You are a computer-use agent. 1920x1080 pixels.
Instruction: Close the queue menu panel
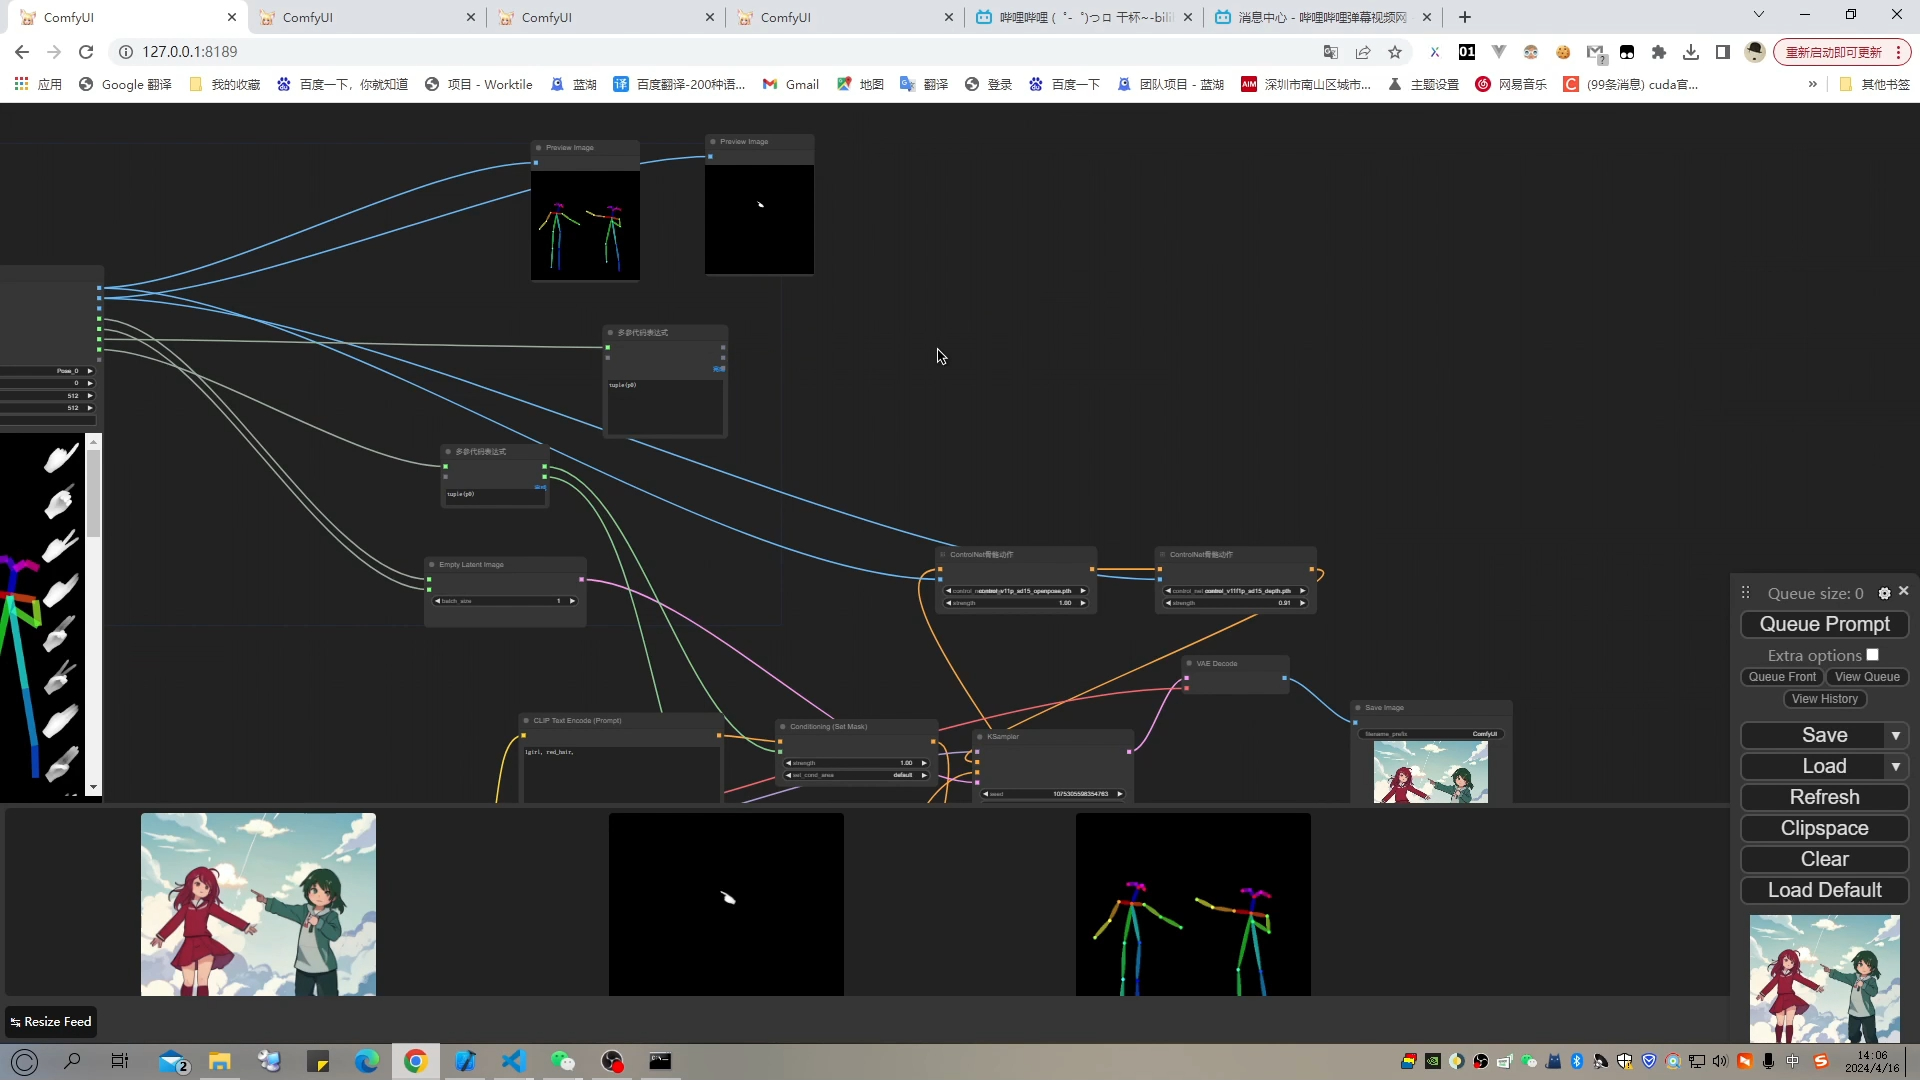click(1904, 592)
